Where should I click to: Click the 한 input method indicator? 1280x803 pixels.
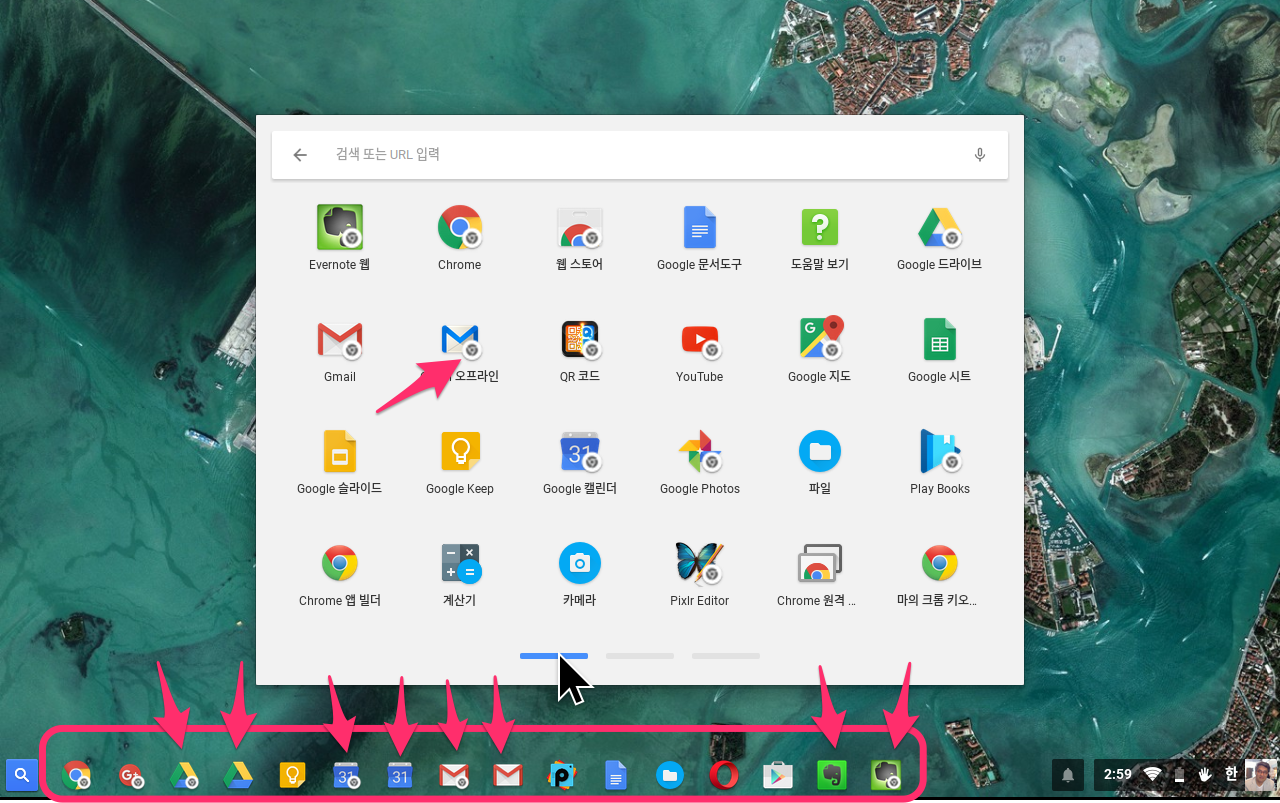(1231, 773)
